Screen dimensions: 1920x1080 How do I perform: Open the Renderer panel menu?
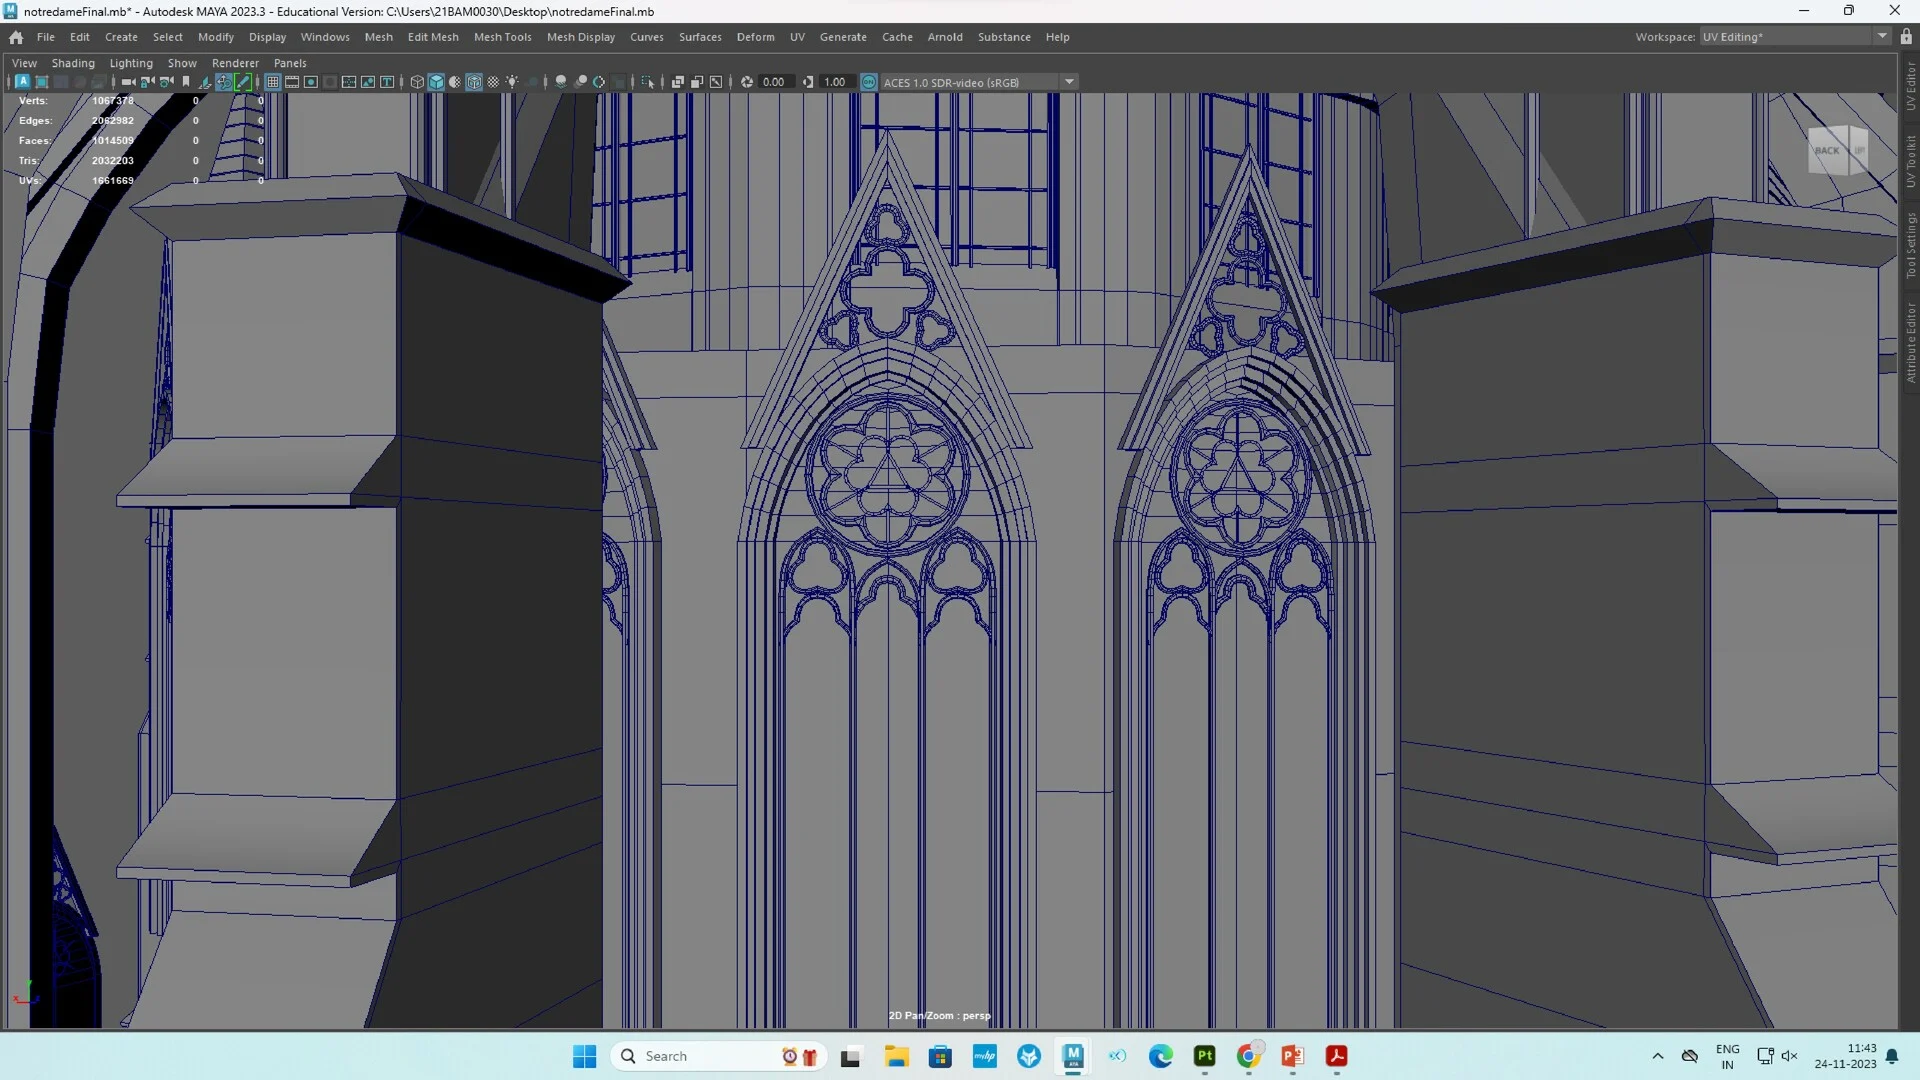(236, 63)
